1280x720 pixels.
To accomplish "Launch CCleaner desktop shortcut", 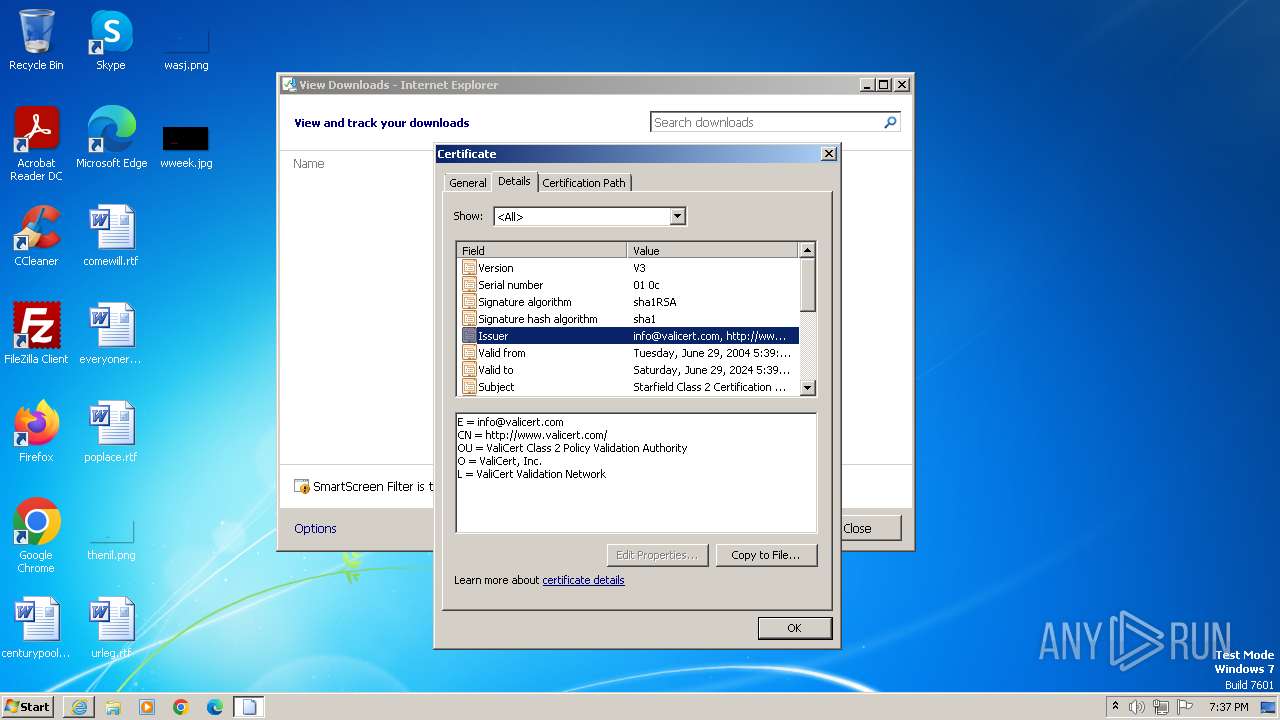I will tap(36, 236).
